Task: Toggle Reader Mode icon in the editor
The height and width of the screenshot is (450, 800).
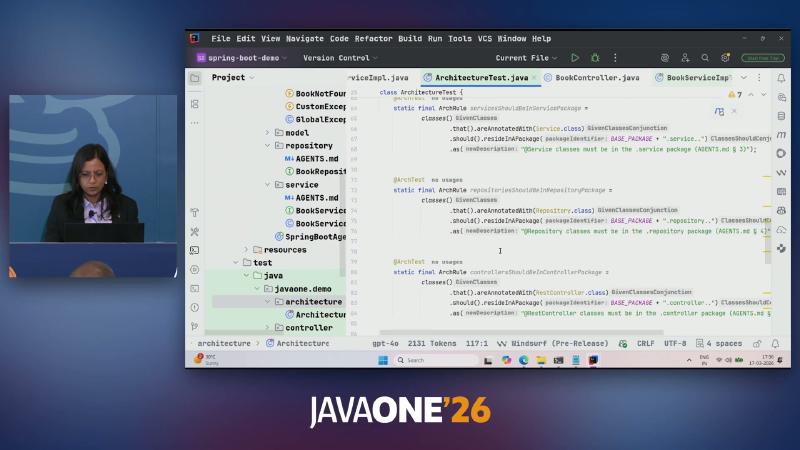Action: [719, 111]
